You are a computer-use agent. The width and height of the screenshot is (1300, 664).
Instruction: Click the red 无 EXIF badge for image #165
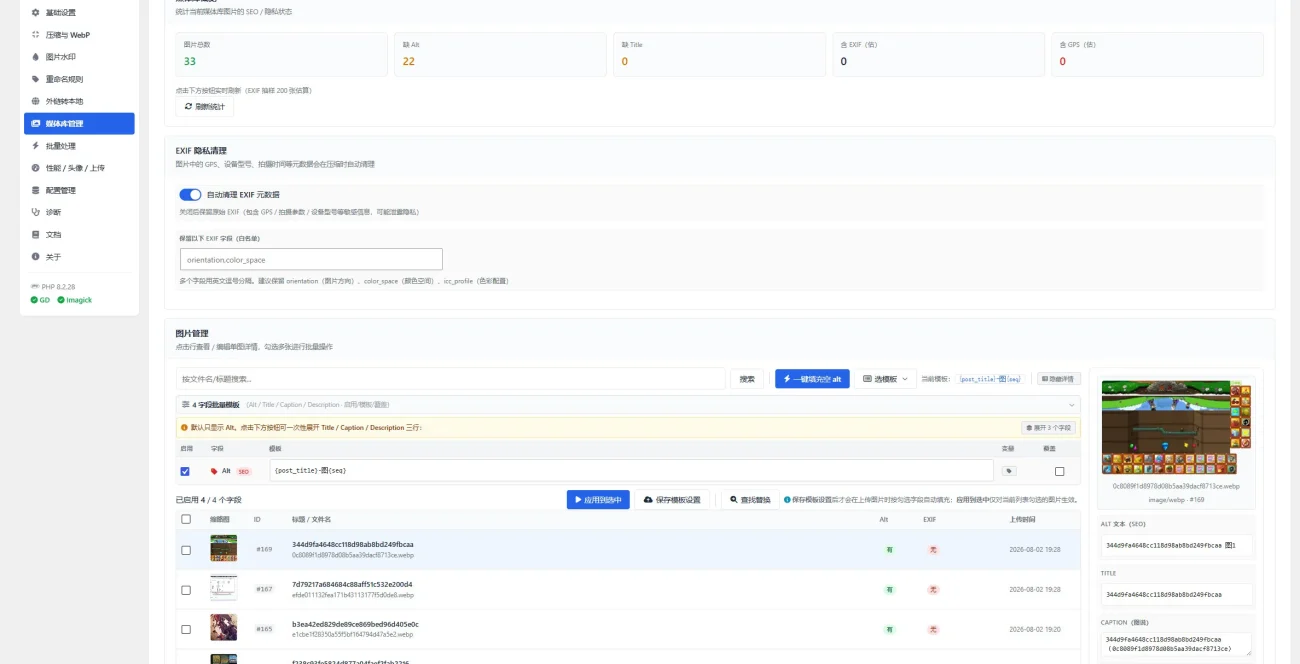[933, 630]
